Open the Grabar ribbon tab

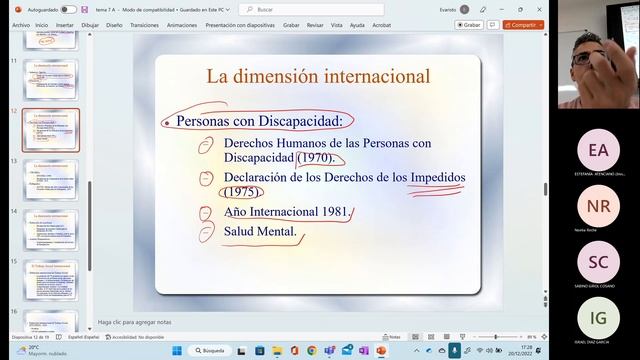[291, 25]
